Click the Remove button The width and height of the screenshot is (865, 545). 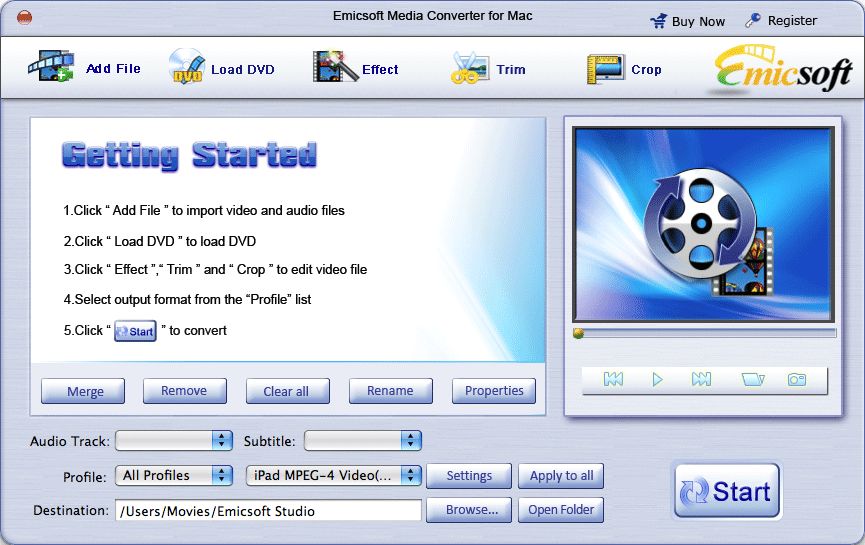click(185, 391)
